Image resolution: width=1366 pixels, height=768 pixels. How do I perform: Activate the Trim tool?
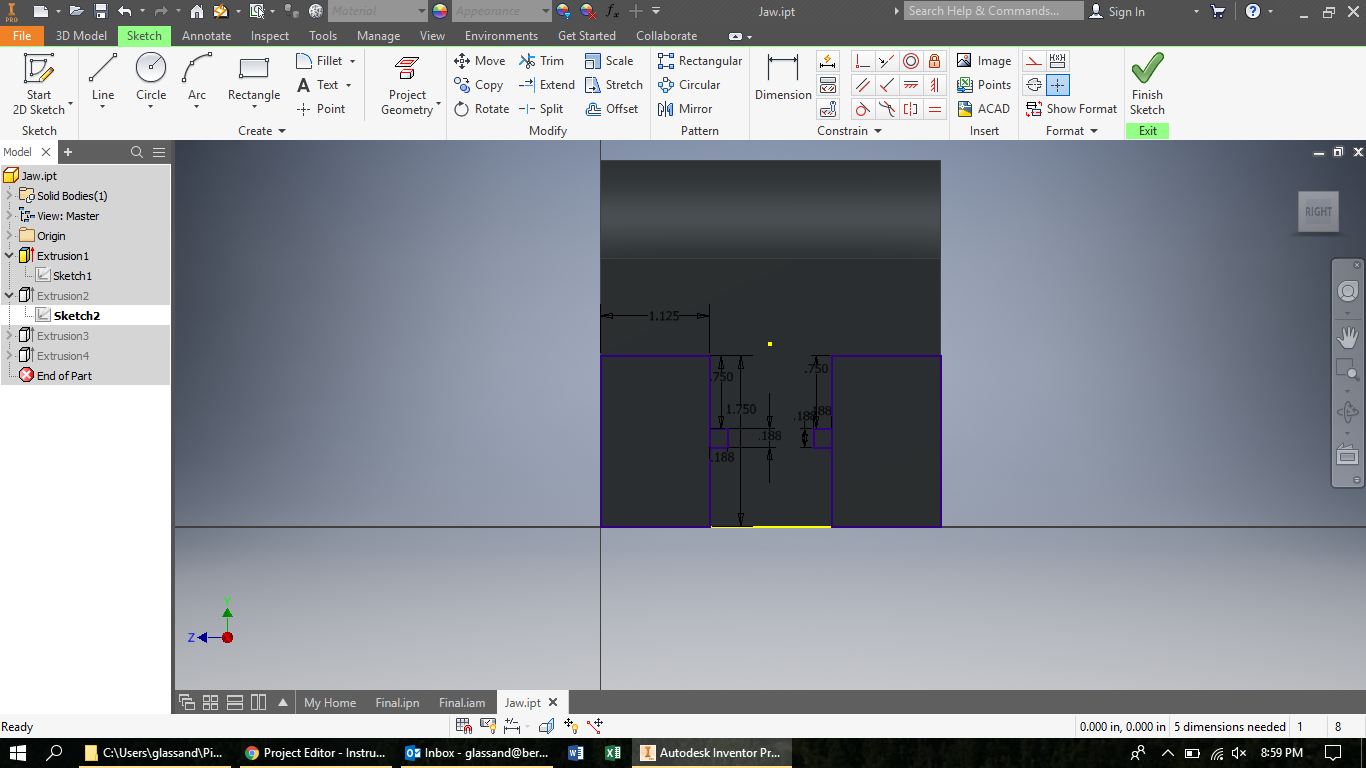pos(541,61)
